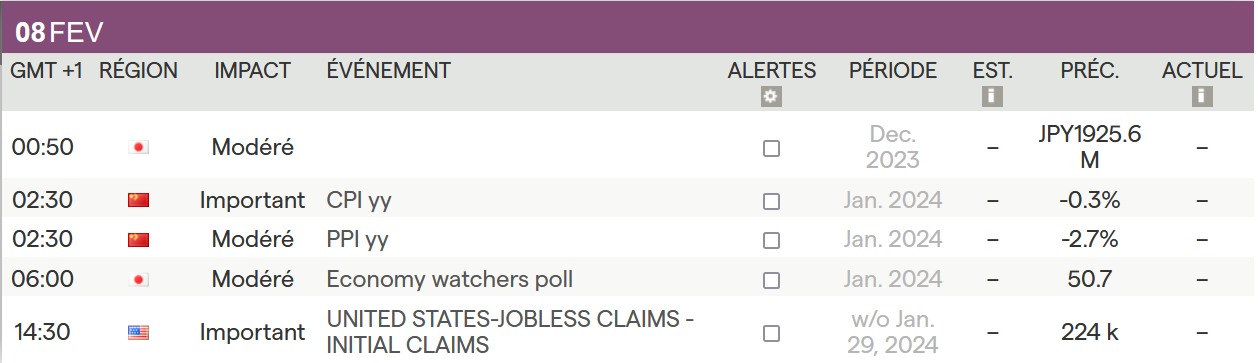
Task: Click China flag beside PPI yy
Action: pos(139,240)
